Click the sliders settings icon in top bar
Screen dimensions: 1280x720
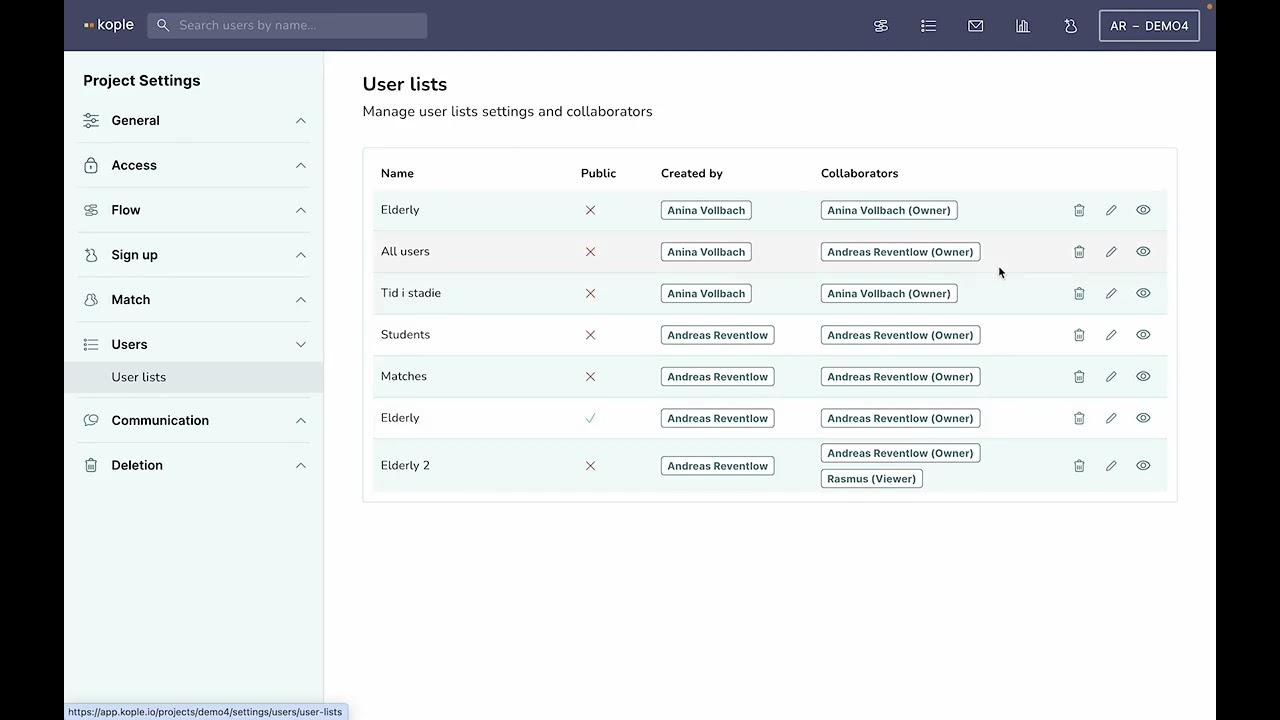(x=881, y=26)
